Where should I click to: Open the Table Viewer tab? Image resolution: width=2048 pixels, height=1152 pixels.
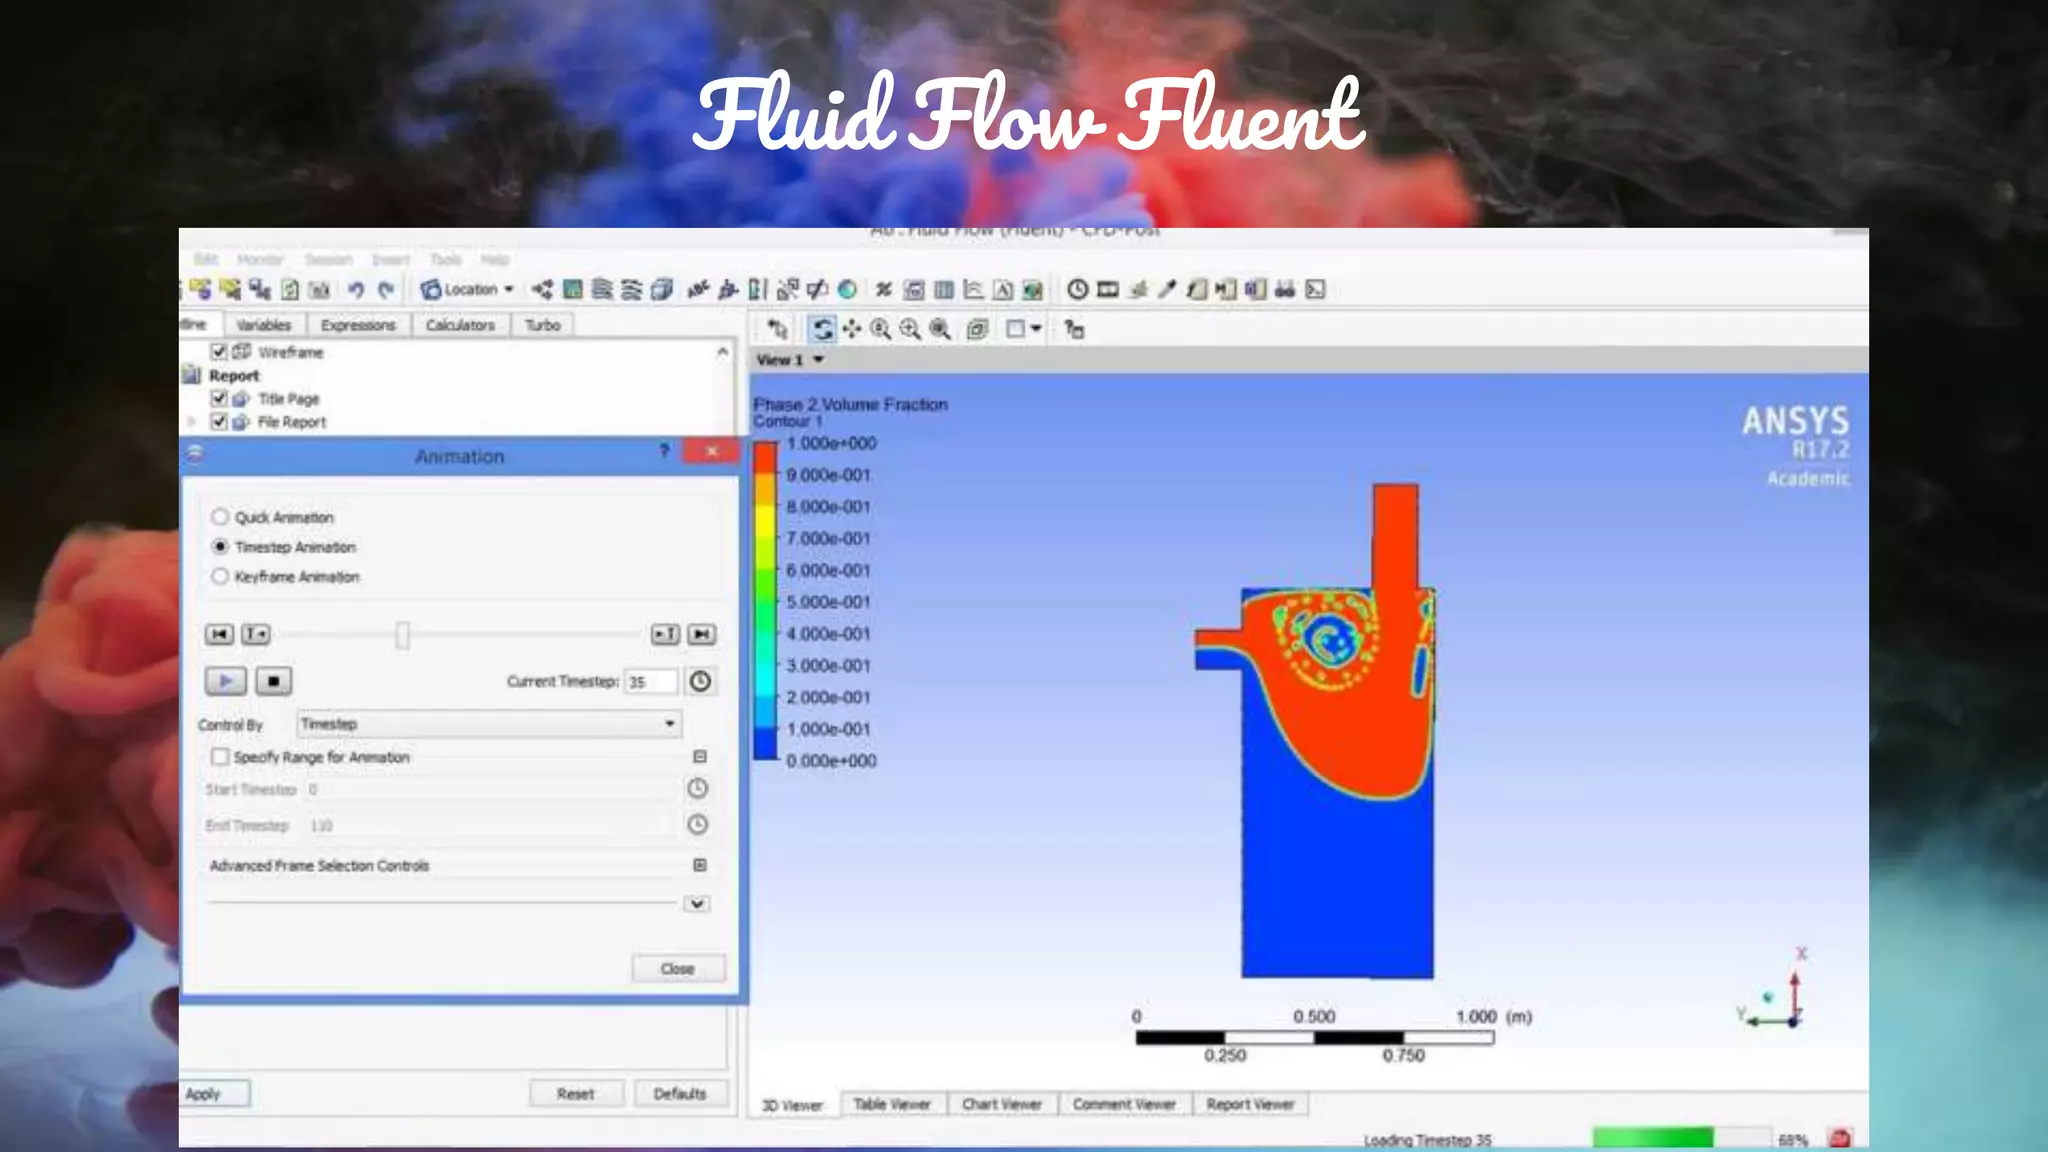click(892, 1104)
